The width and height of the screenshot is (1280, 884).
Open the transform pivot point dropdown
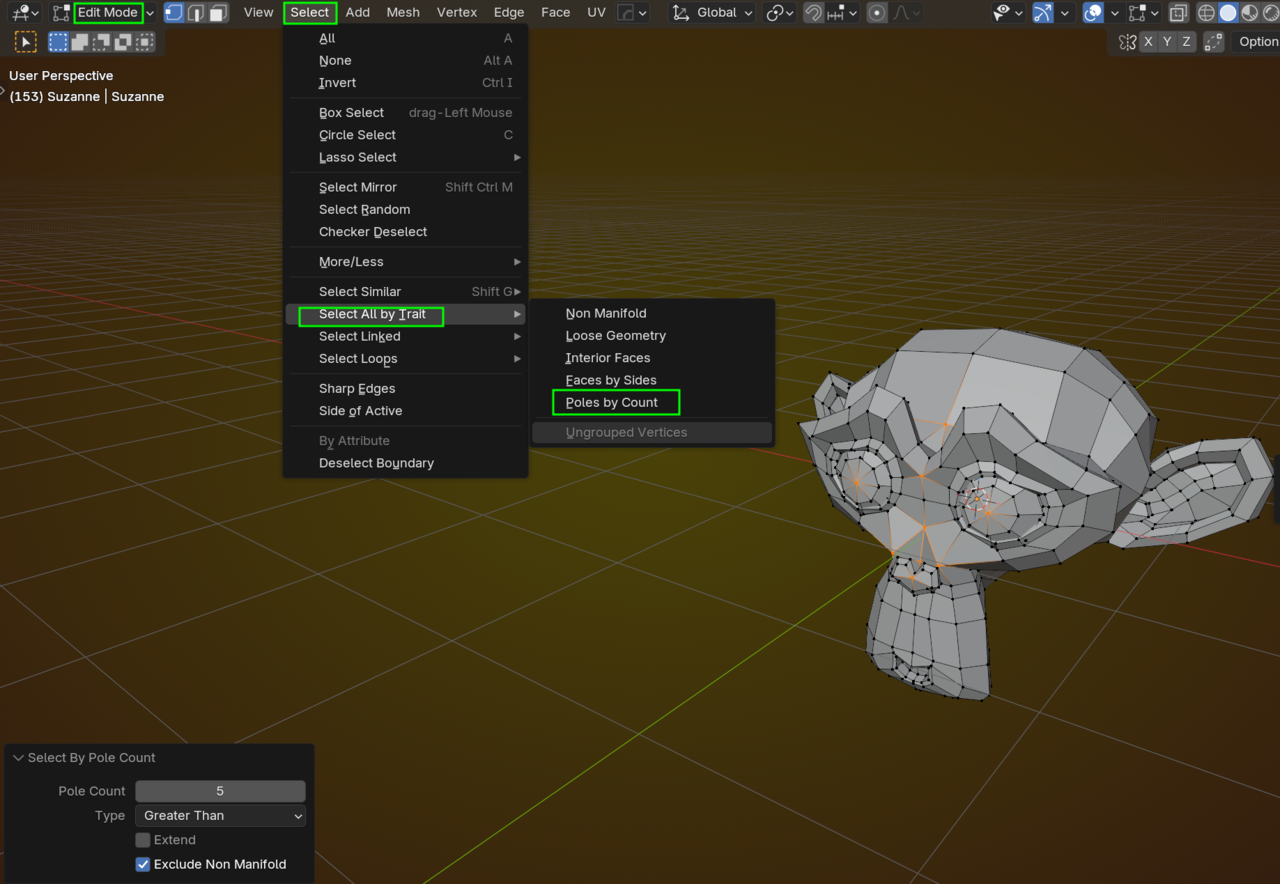tap(778, 13)
